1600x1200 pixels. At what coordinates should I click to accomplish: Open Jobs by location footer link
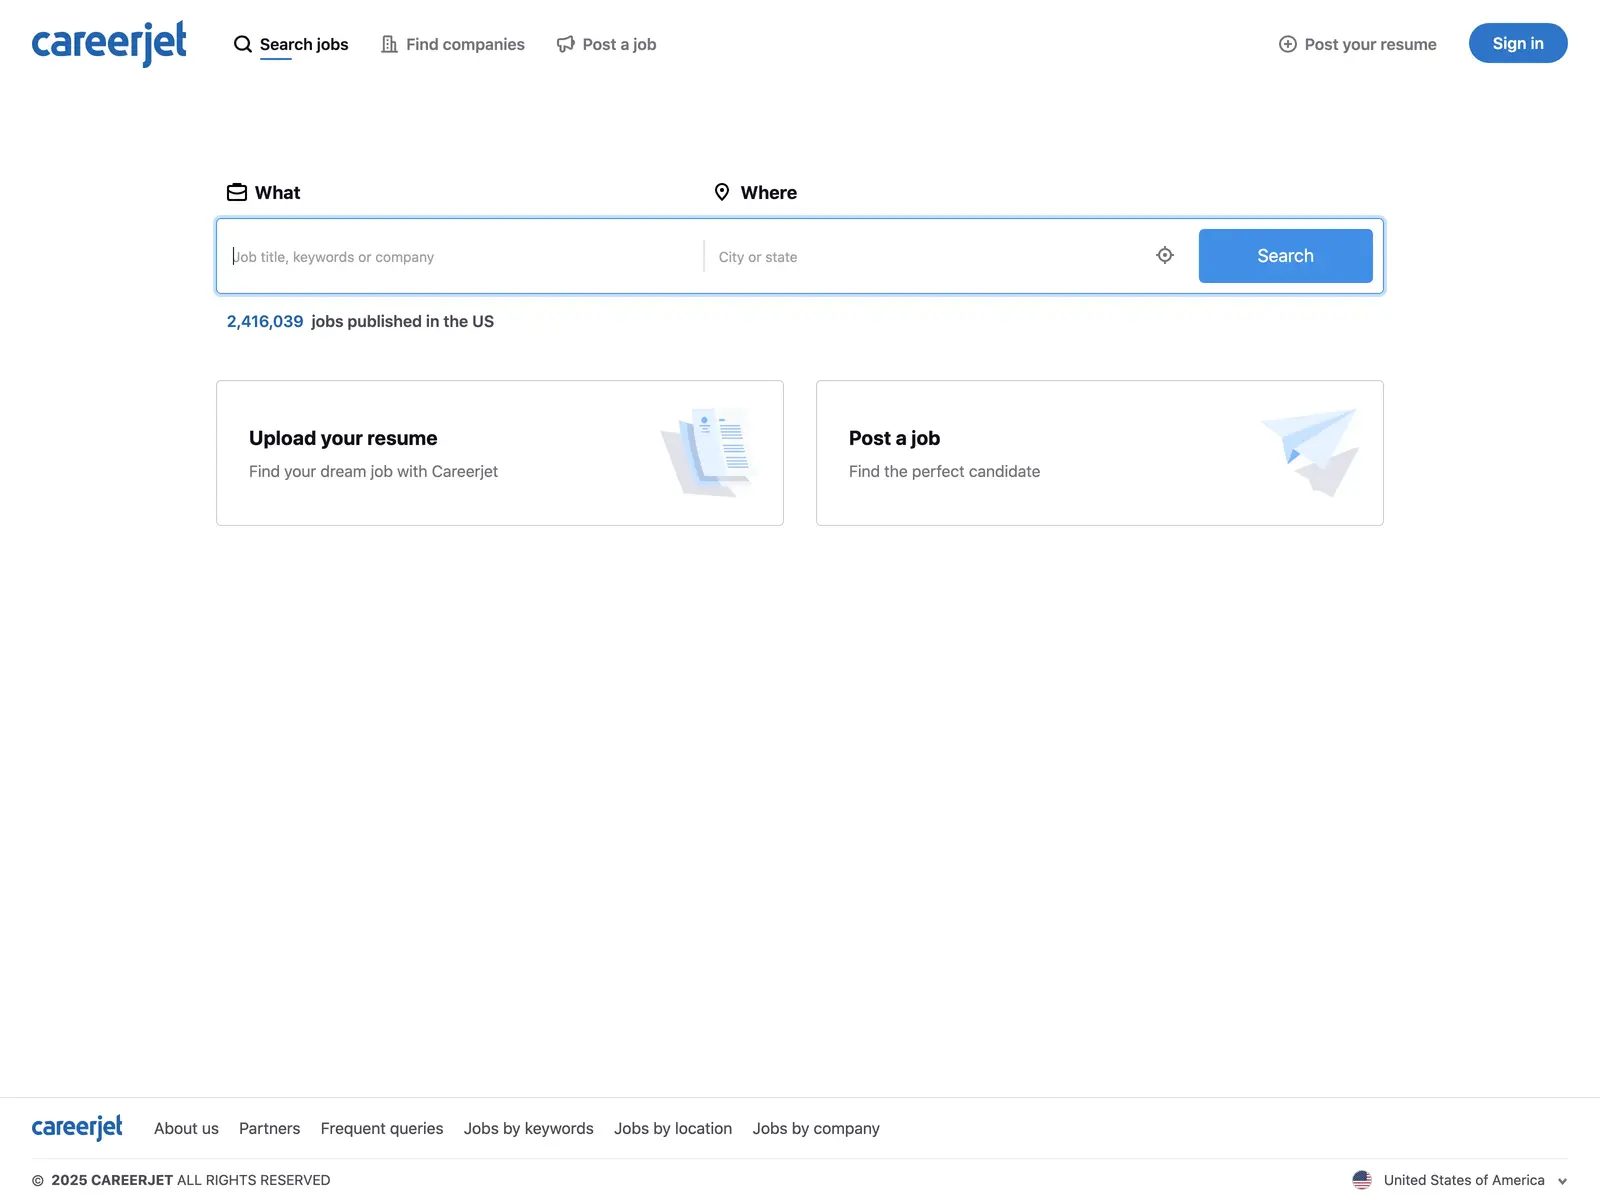click(673, 1128)
